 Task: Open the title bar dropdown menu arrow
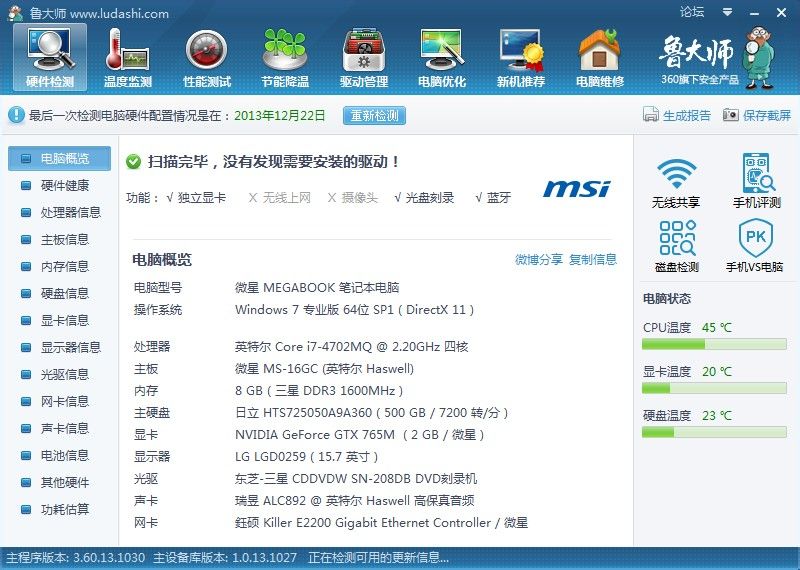pos(728,12)
